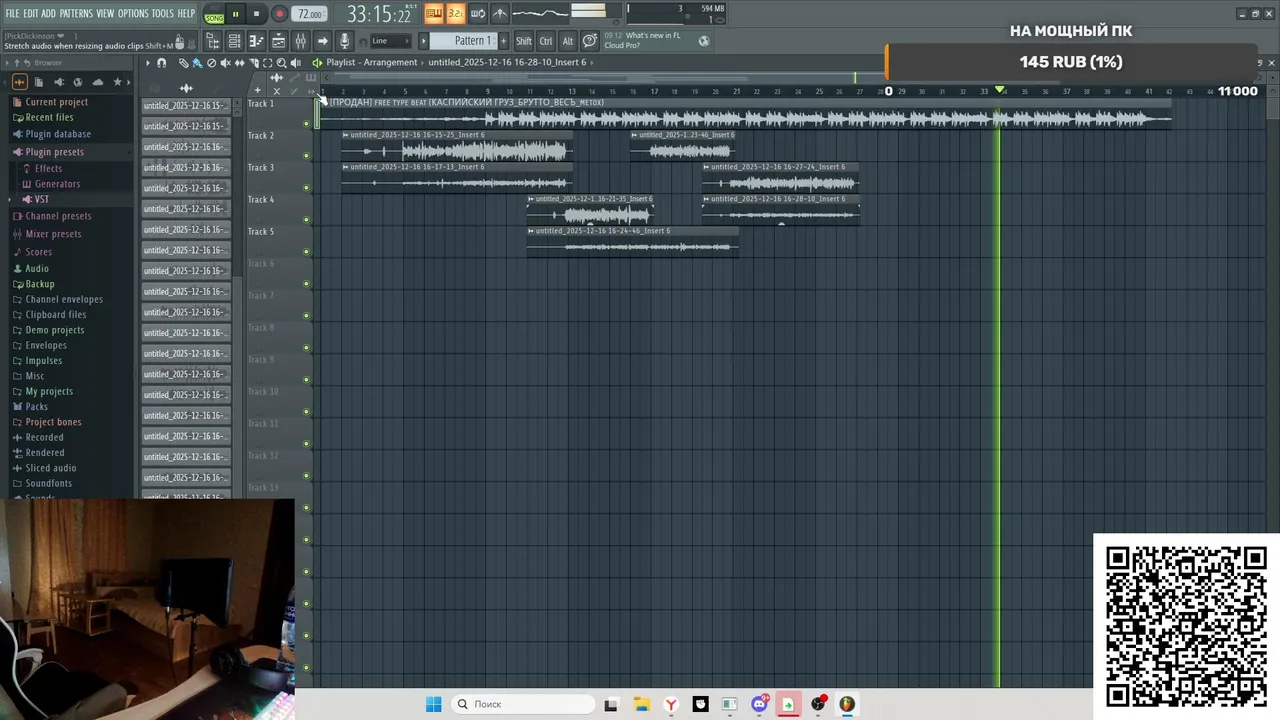
Task: Select the Draw pencil tool in playlist
Action: 183,63
